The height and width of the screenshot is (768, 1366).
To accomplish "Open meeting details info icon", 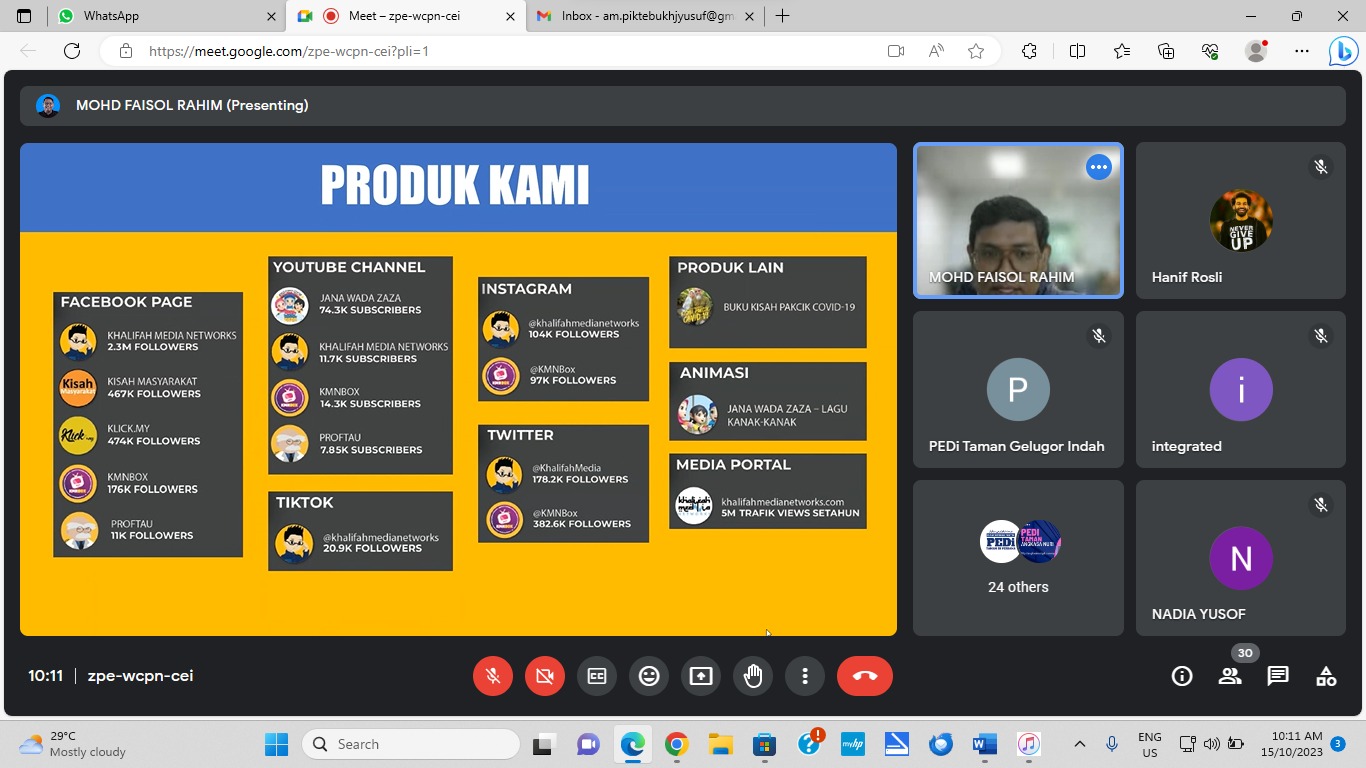I will point(1182,676).
